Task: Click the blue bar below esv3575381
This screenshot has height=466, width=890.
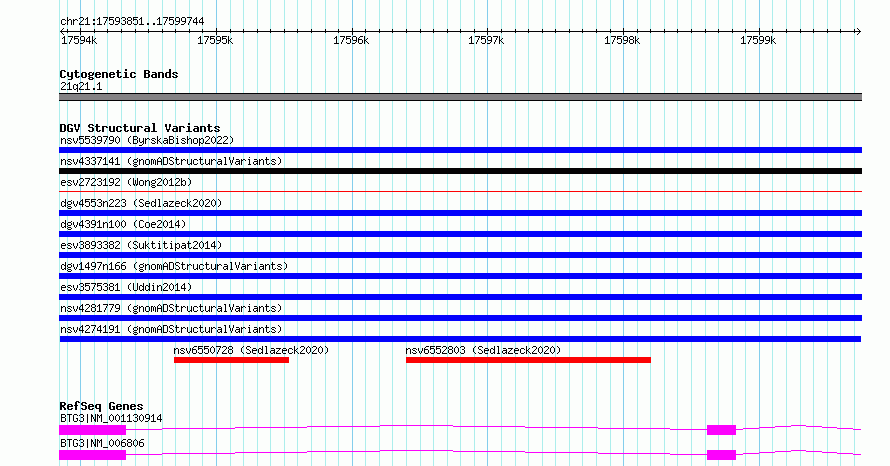Action: (460, 297)
